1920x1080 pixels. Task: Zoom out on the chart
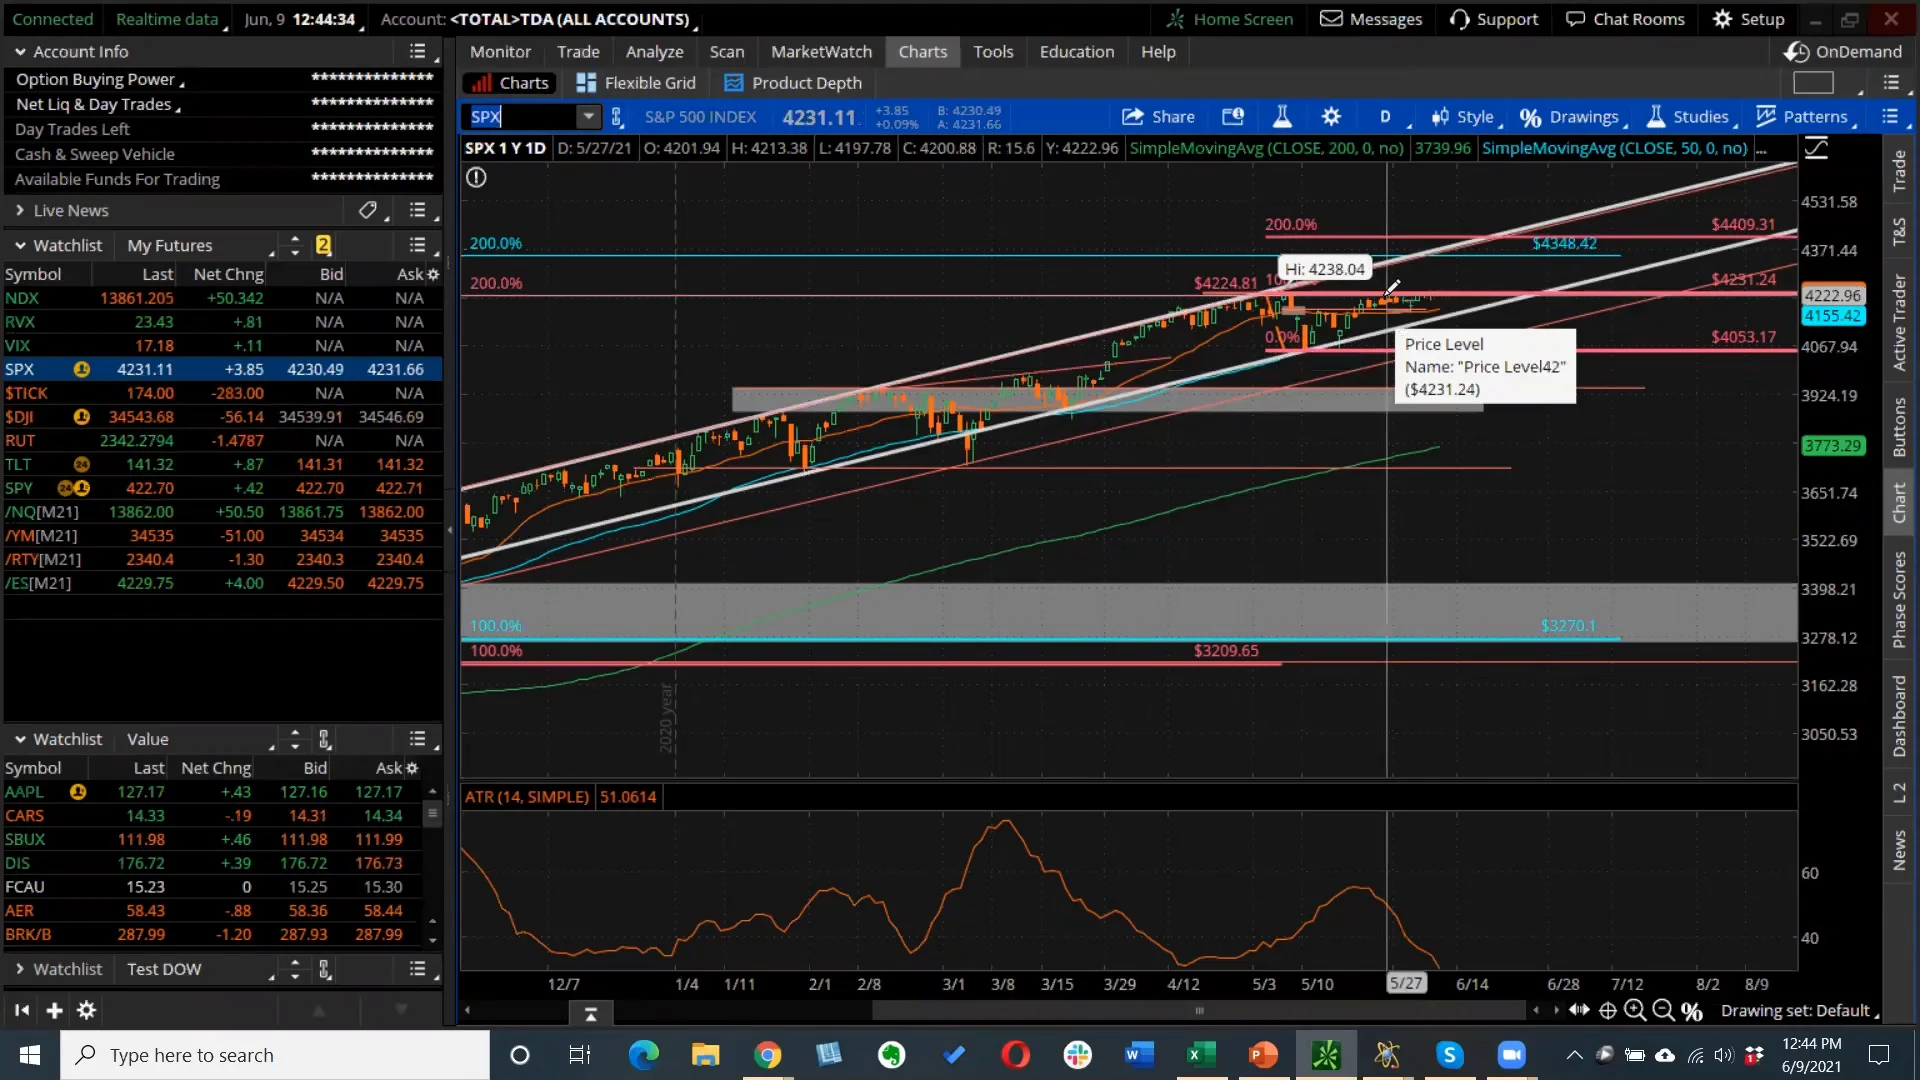coord(1663,1011)
